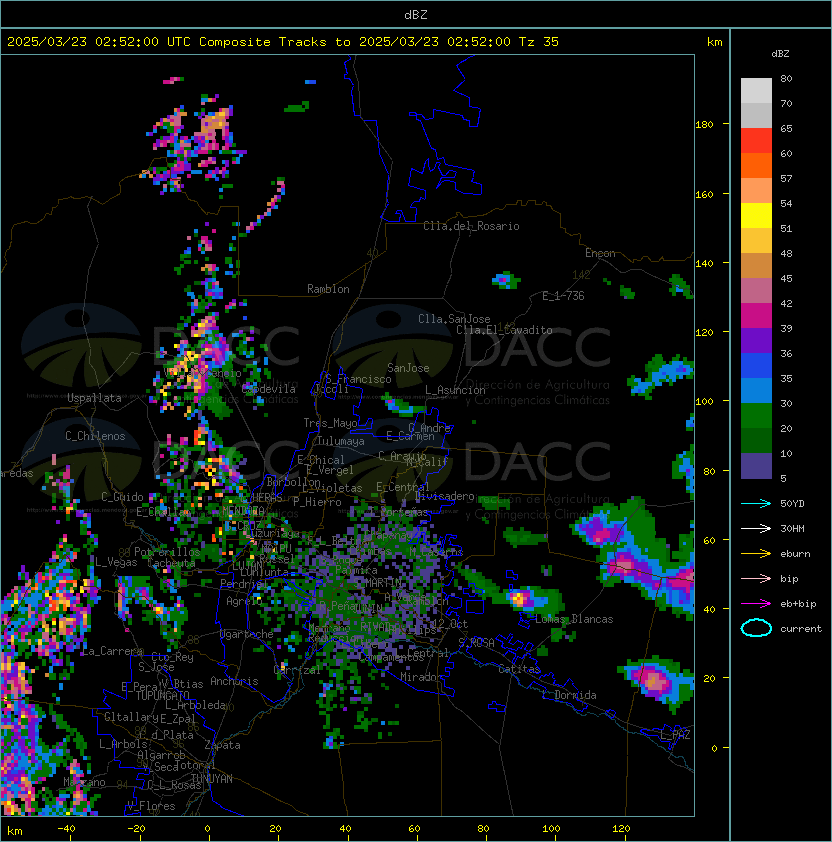Select the purple swatch between labels 39 and 36

click(x=756, y=341)
